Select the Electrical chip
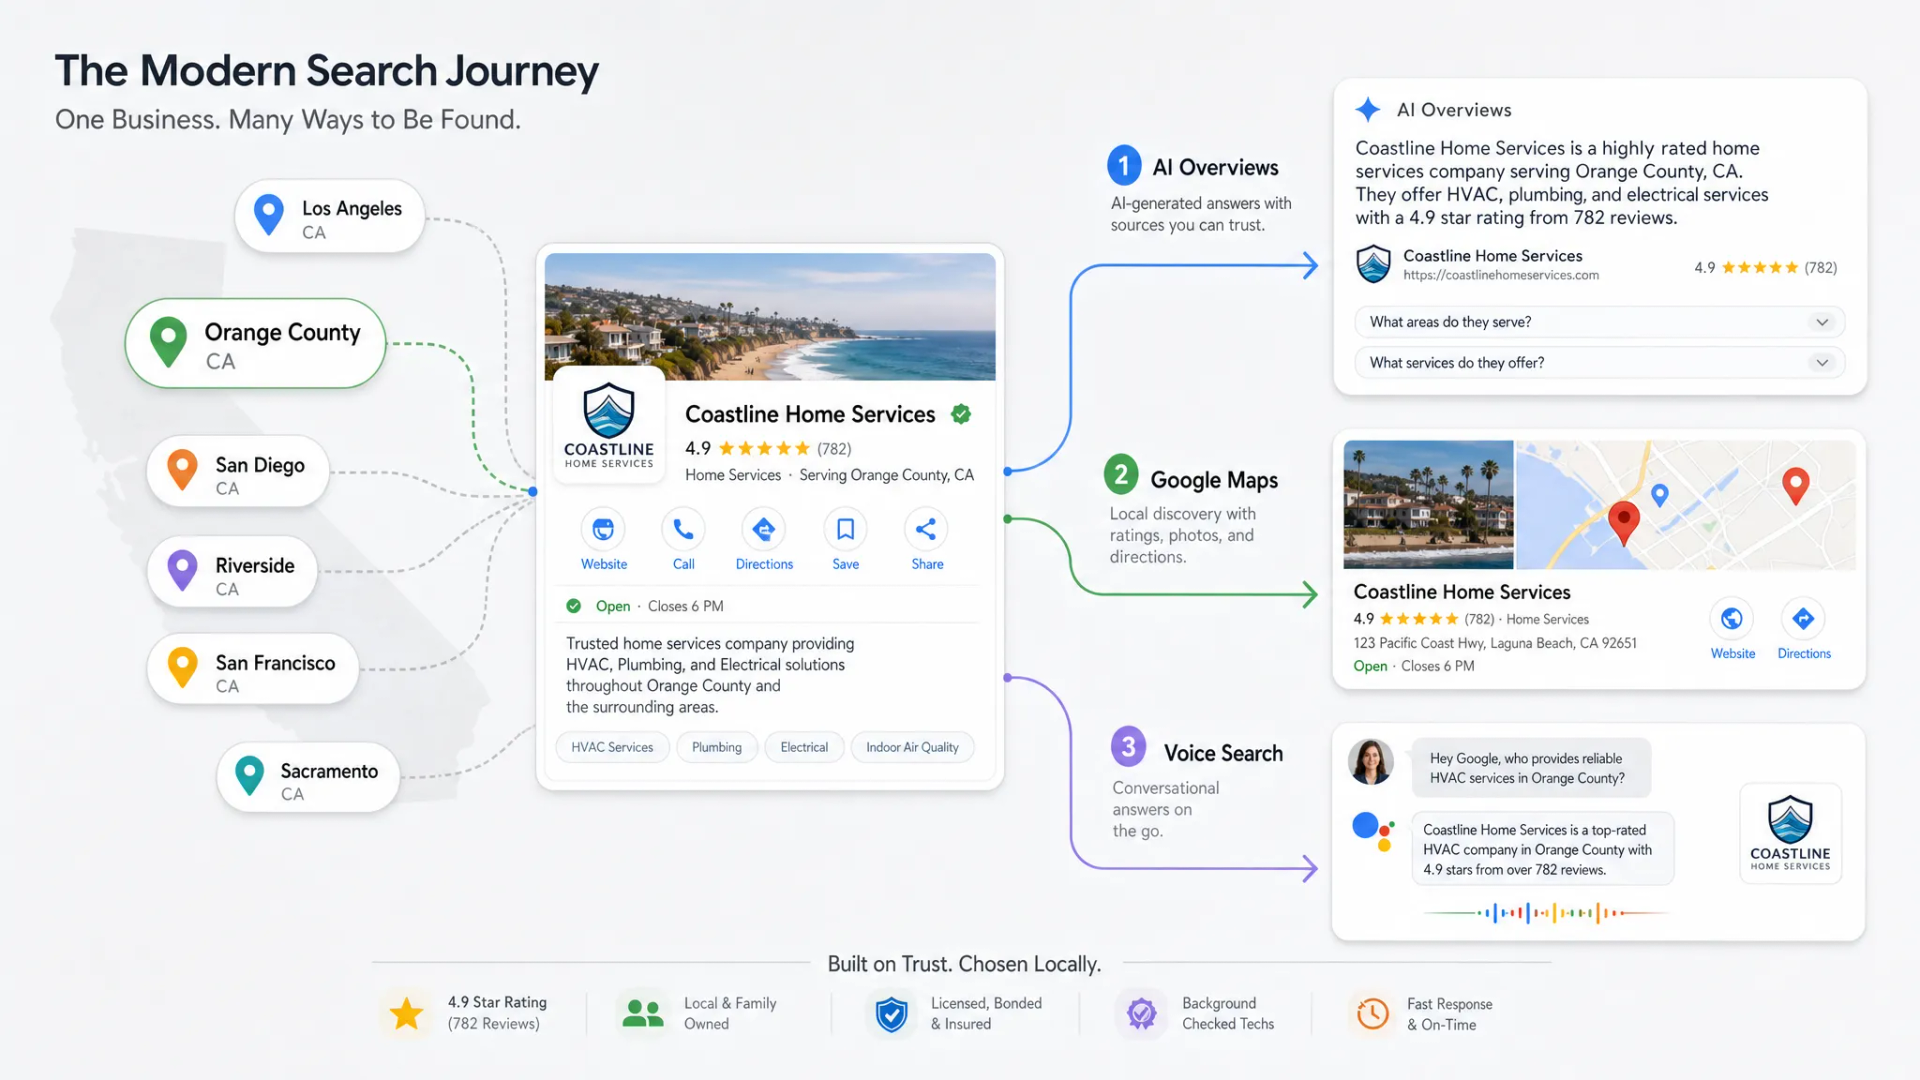The height and width of the screenshot is (1080, 1920). click(x=804, y=747)
